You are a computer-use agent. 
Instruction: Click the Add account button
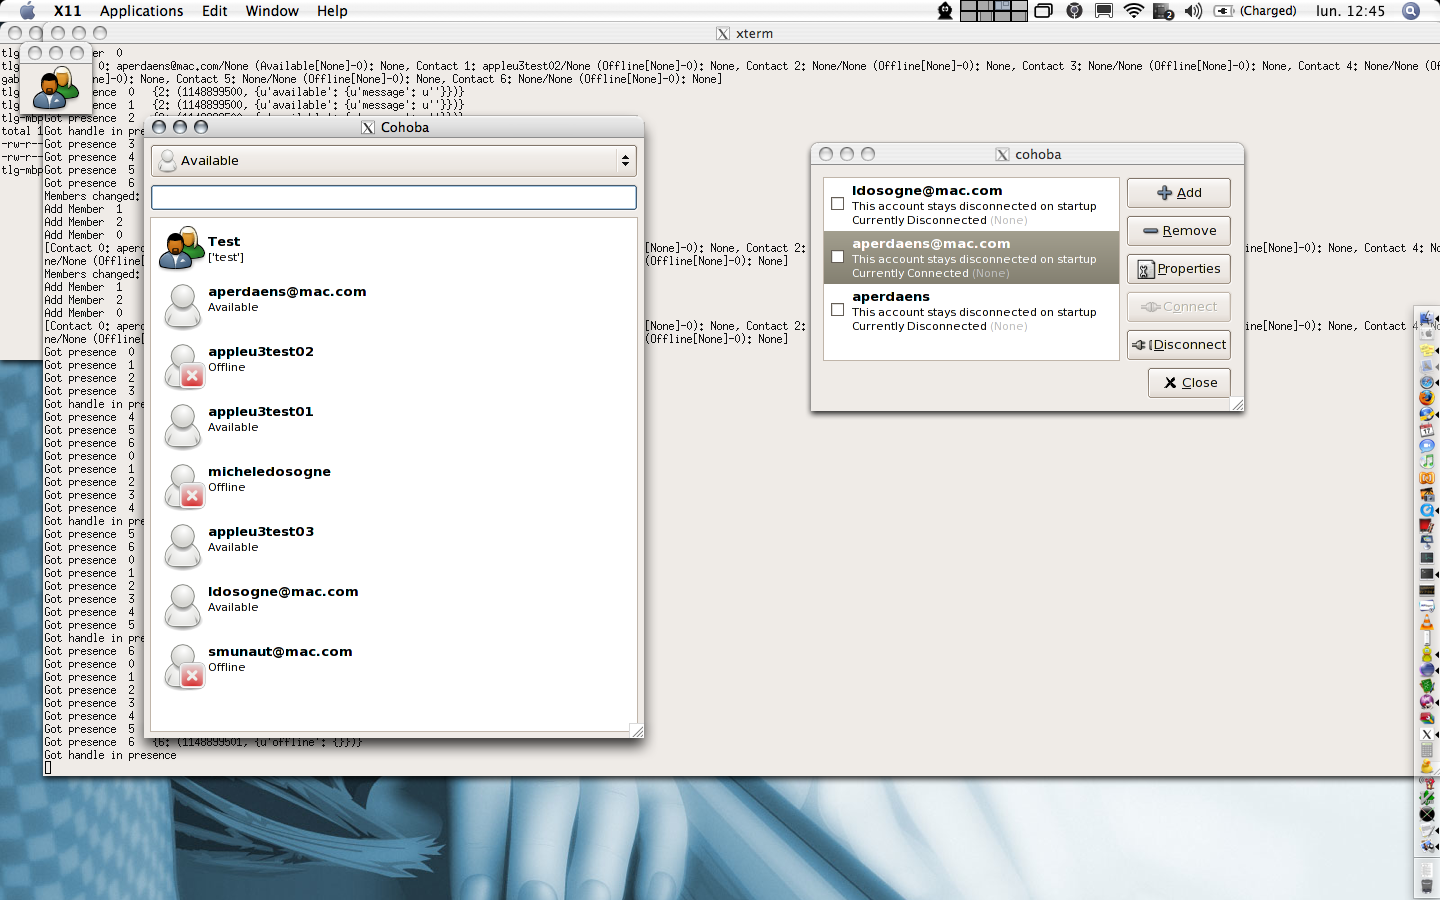tap(1178, 193)
